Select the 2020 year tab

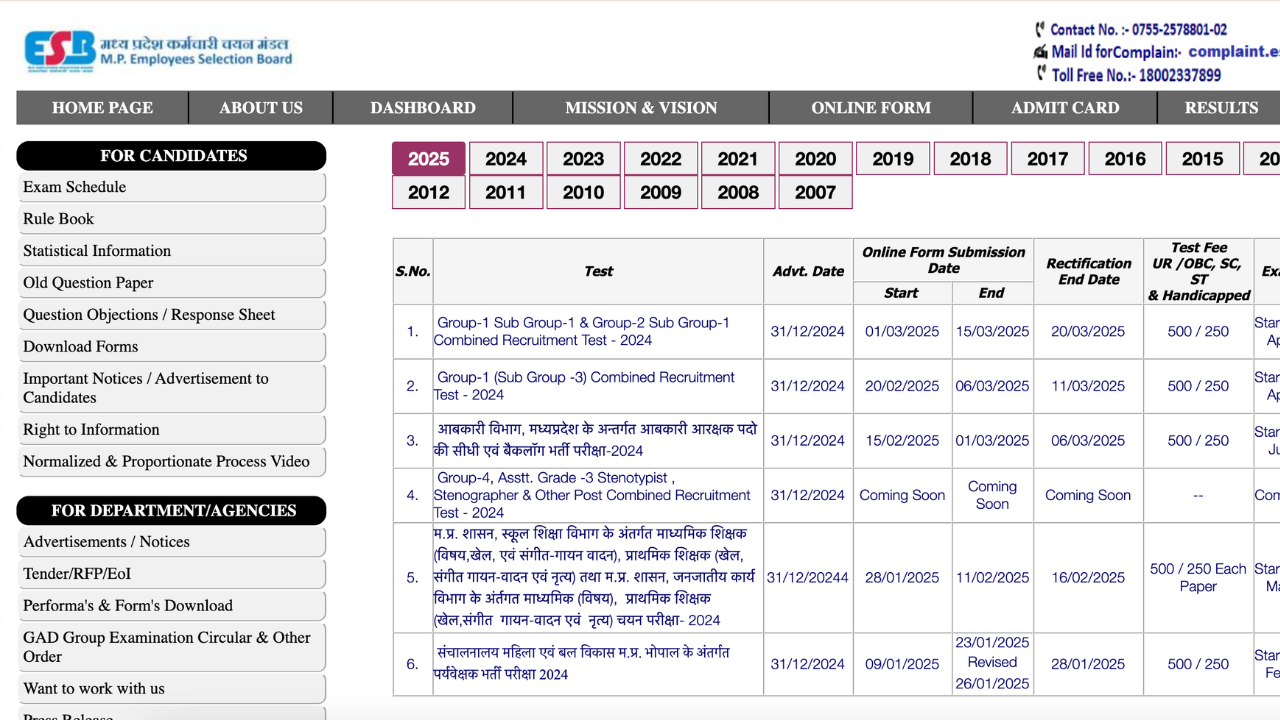click(x=815, y=158)
